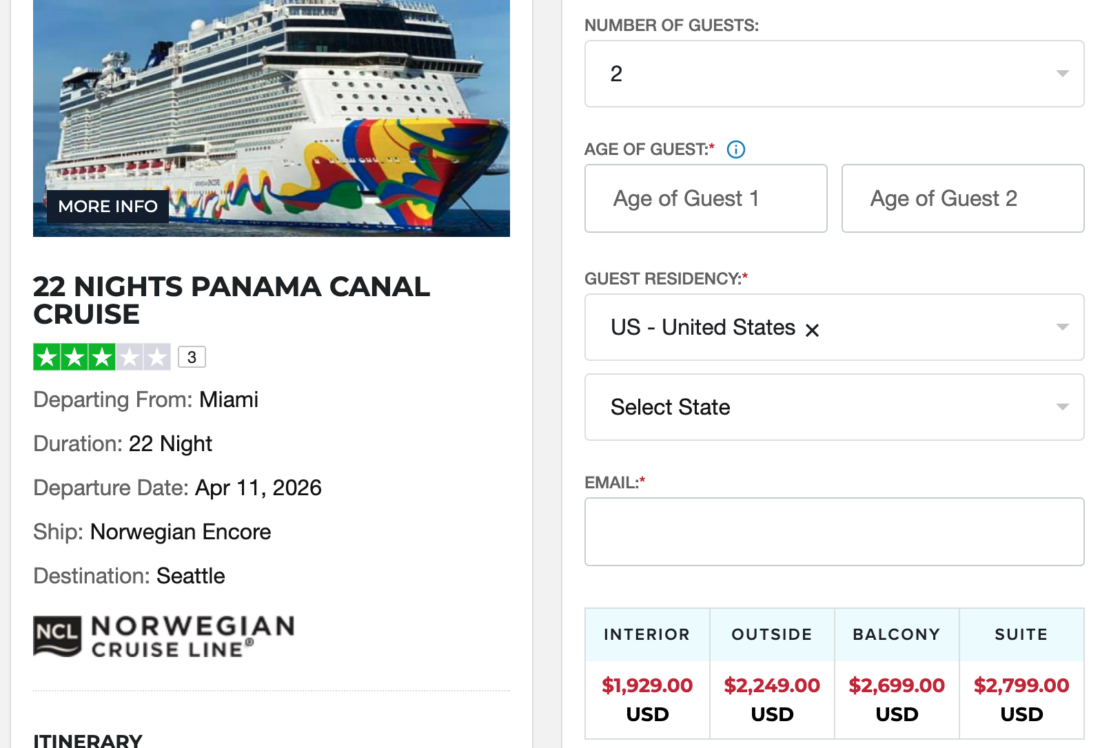Click the $1,929.00 Interior price
The width and height of the screenshot is (1100, 748).
click(647, 686)
